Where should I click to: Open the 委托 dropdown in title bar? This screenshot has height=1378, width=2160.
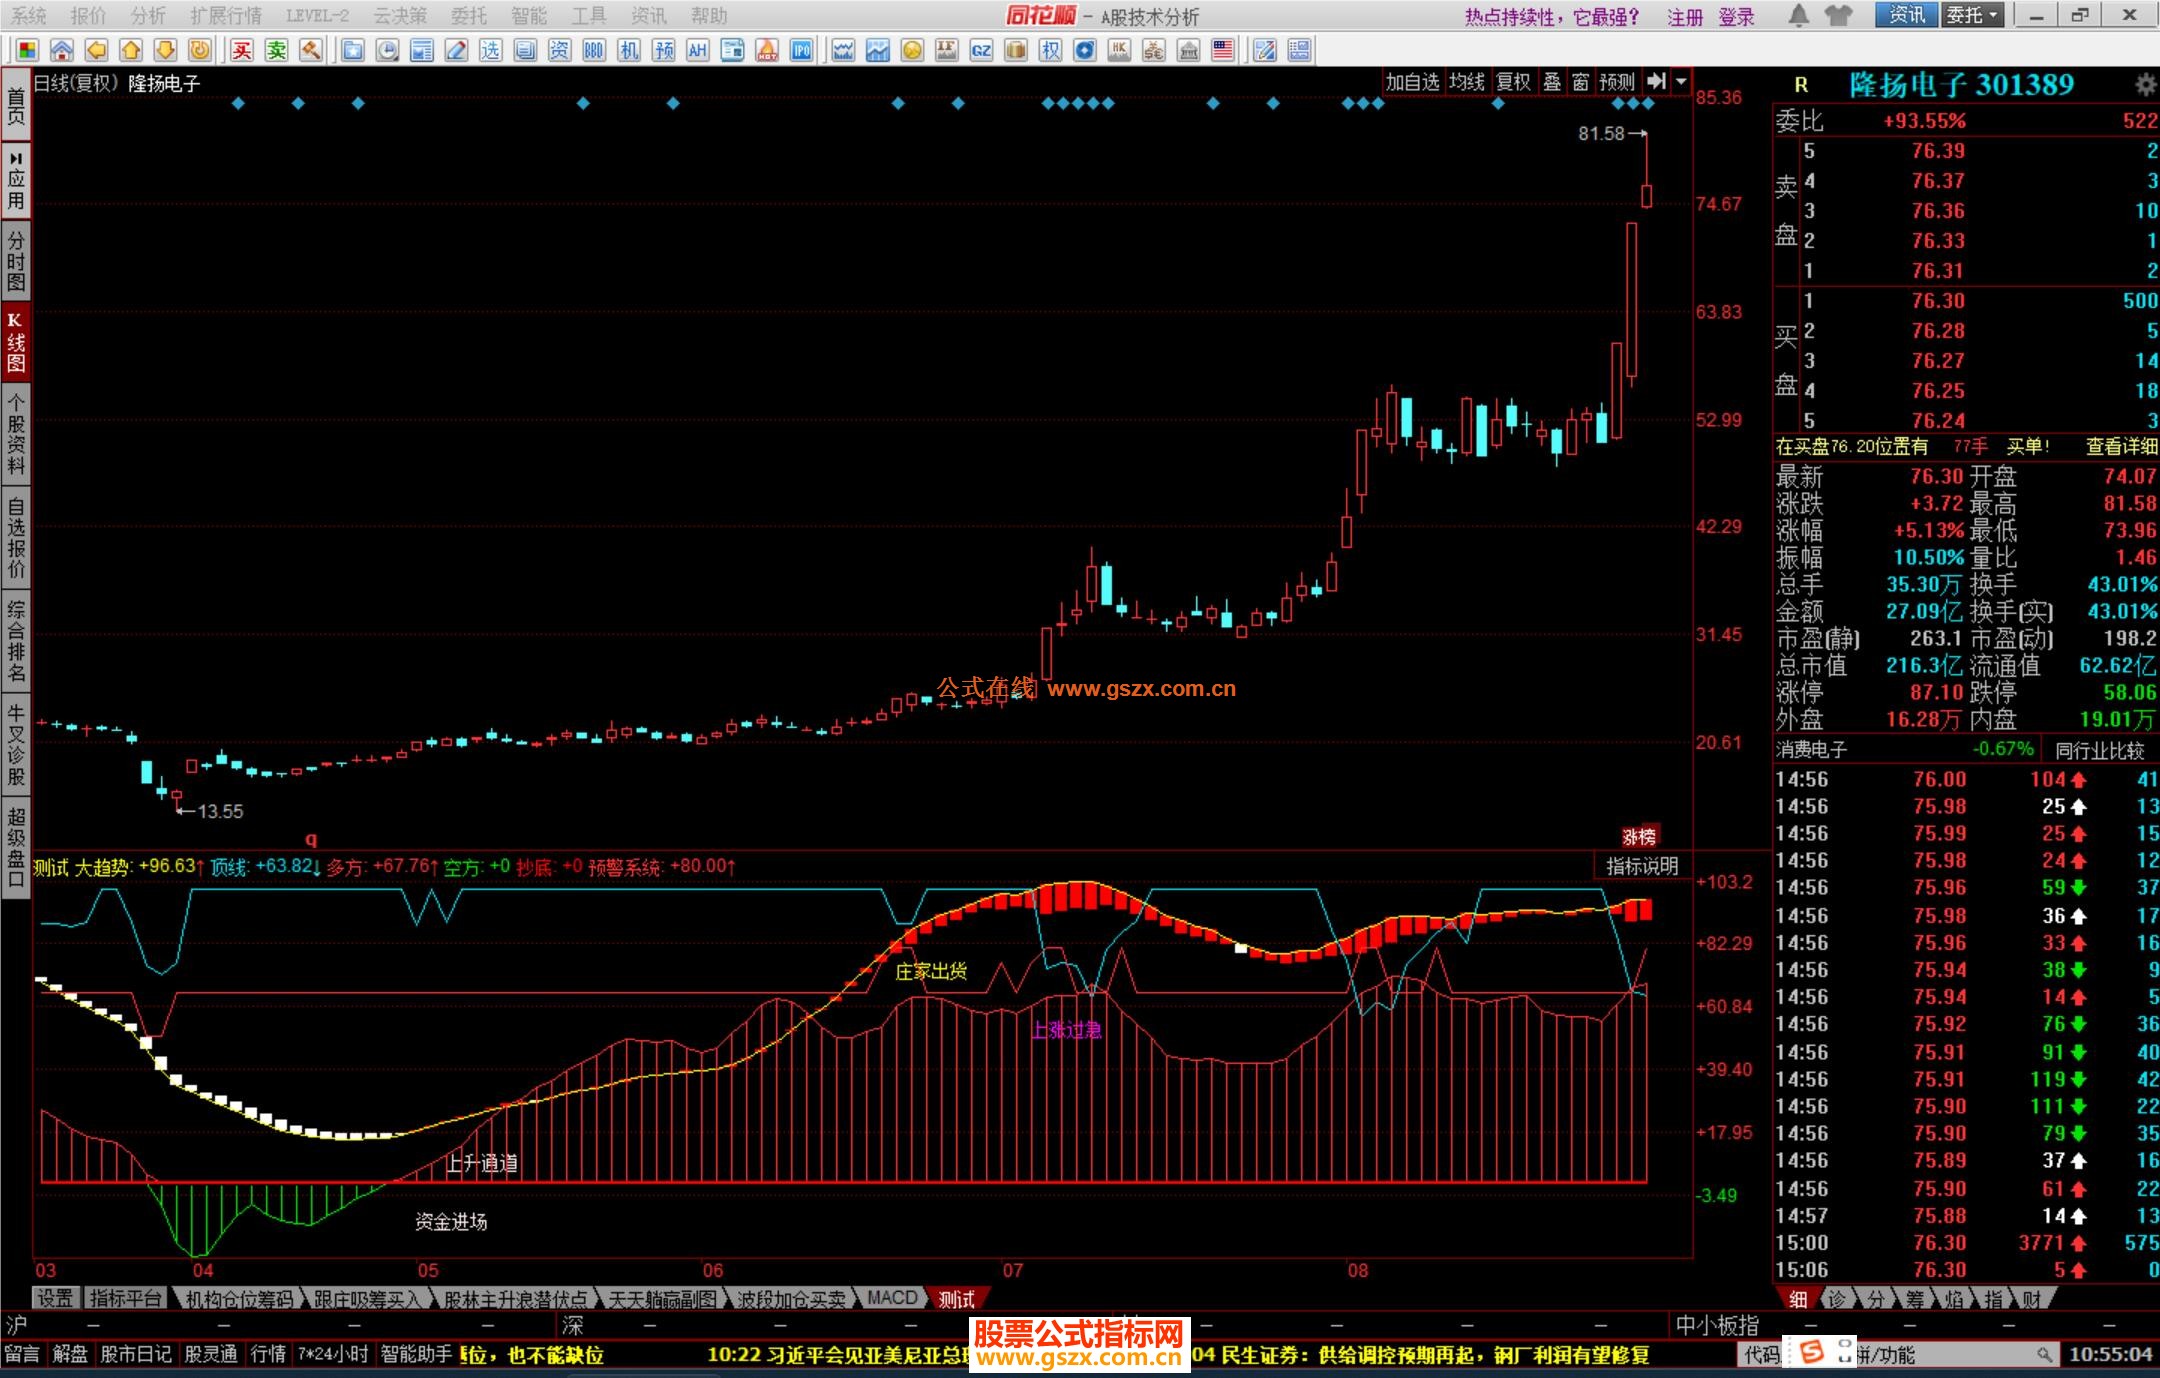[x=1972, y=15]
